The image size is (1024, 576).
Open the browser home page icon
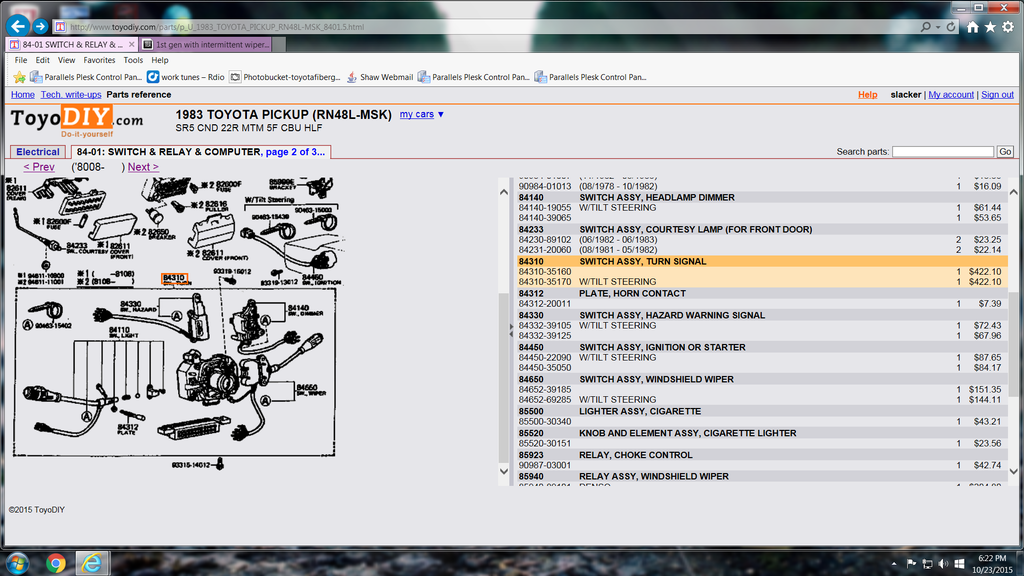coord(972,27)
